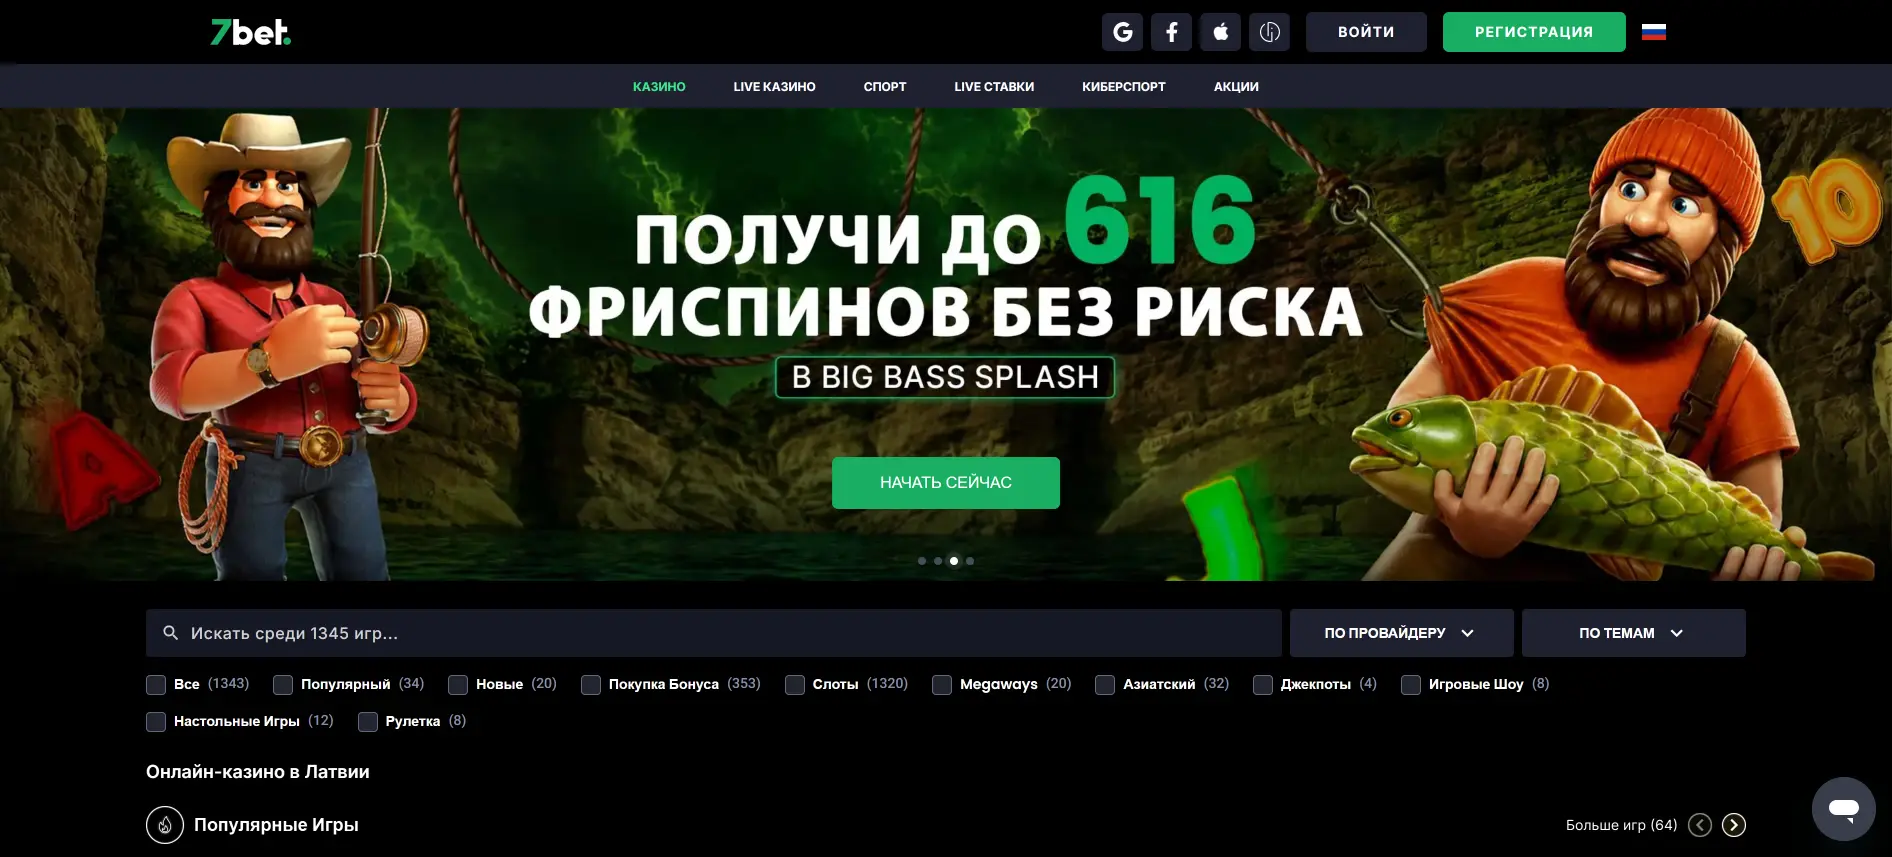Sign in with the Apple icon
The width and height of the screenshot is (1892, 857).
[1220, 32]
